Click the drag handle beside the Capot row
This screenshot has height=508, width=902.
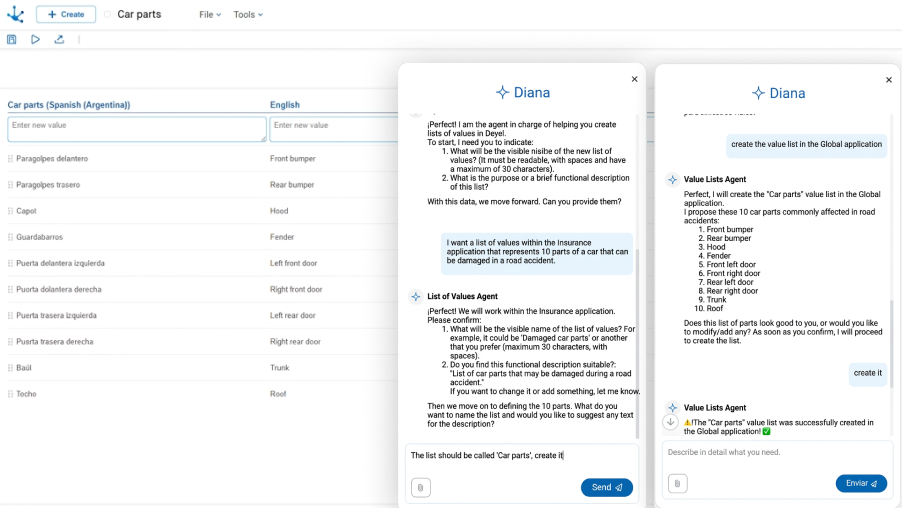(x=11, y=211)
